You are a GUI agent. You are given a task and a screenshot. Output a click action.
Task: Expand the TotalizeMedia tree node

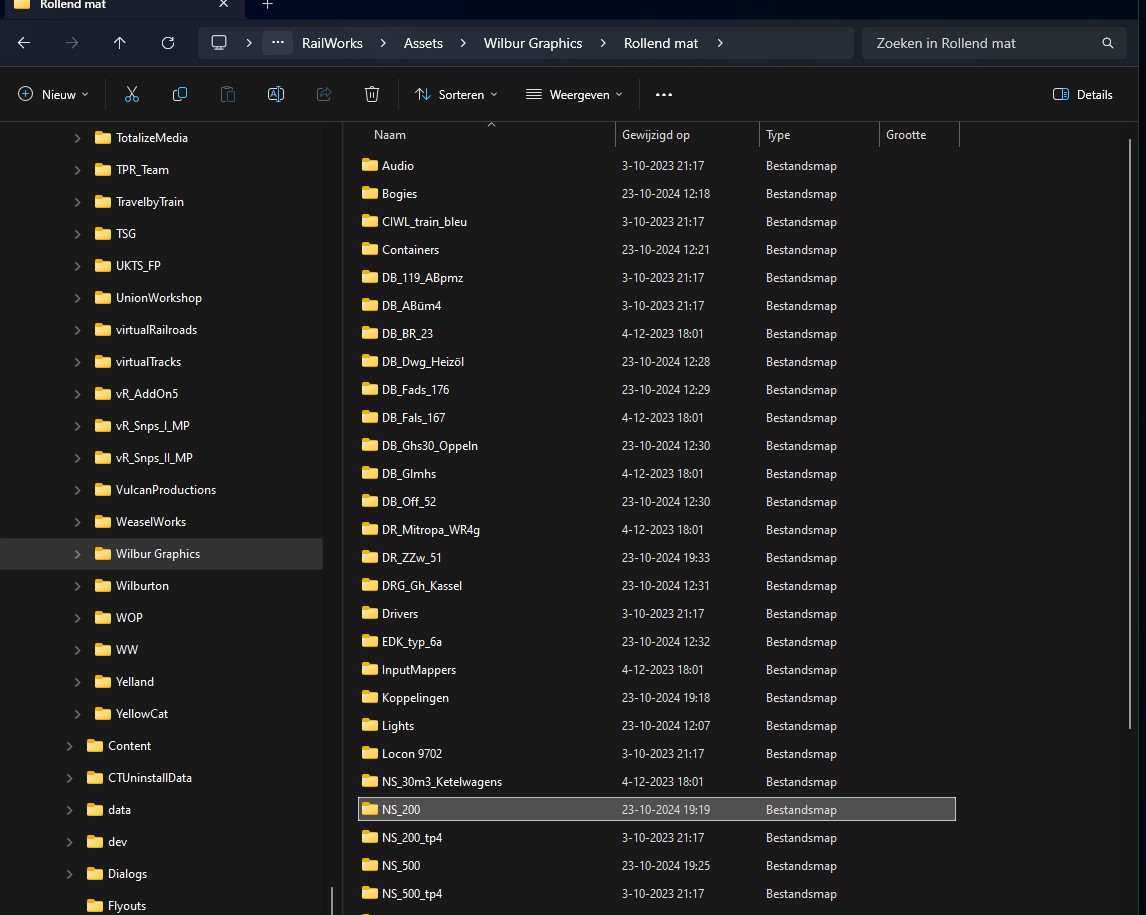[x=77, y=138]
